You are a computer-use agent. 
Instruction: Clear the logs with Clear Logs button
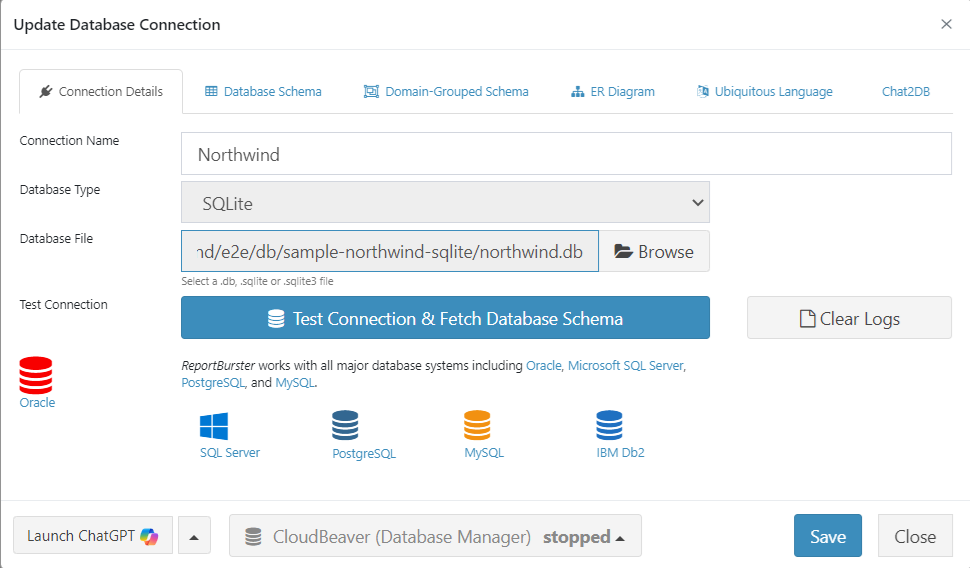coord(849,319)
